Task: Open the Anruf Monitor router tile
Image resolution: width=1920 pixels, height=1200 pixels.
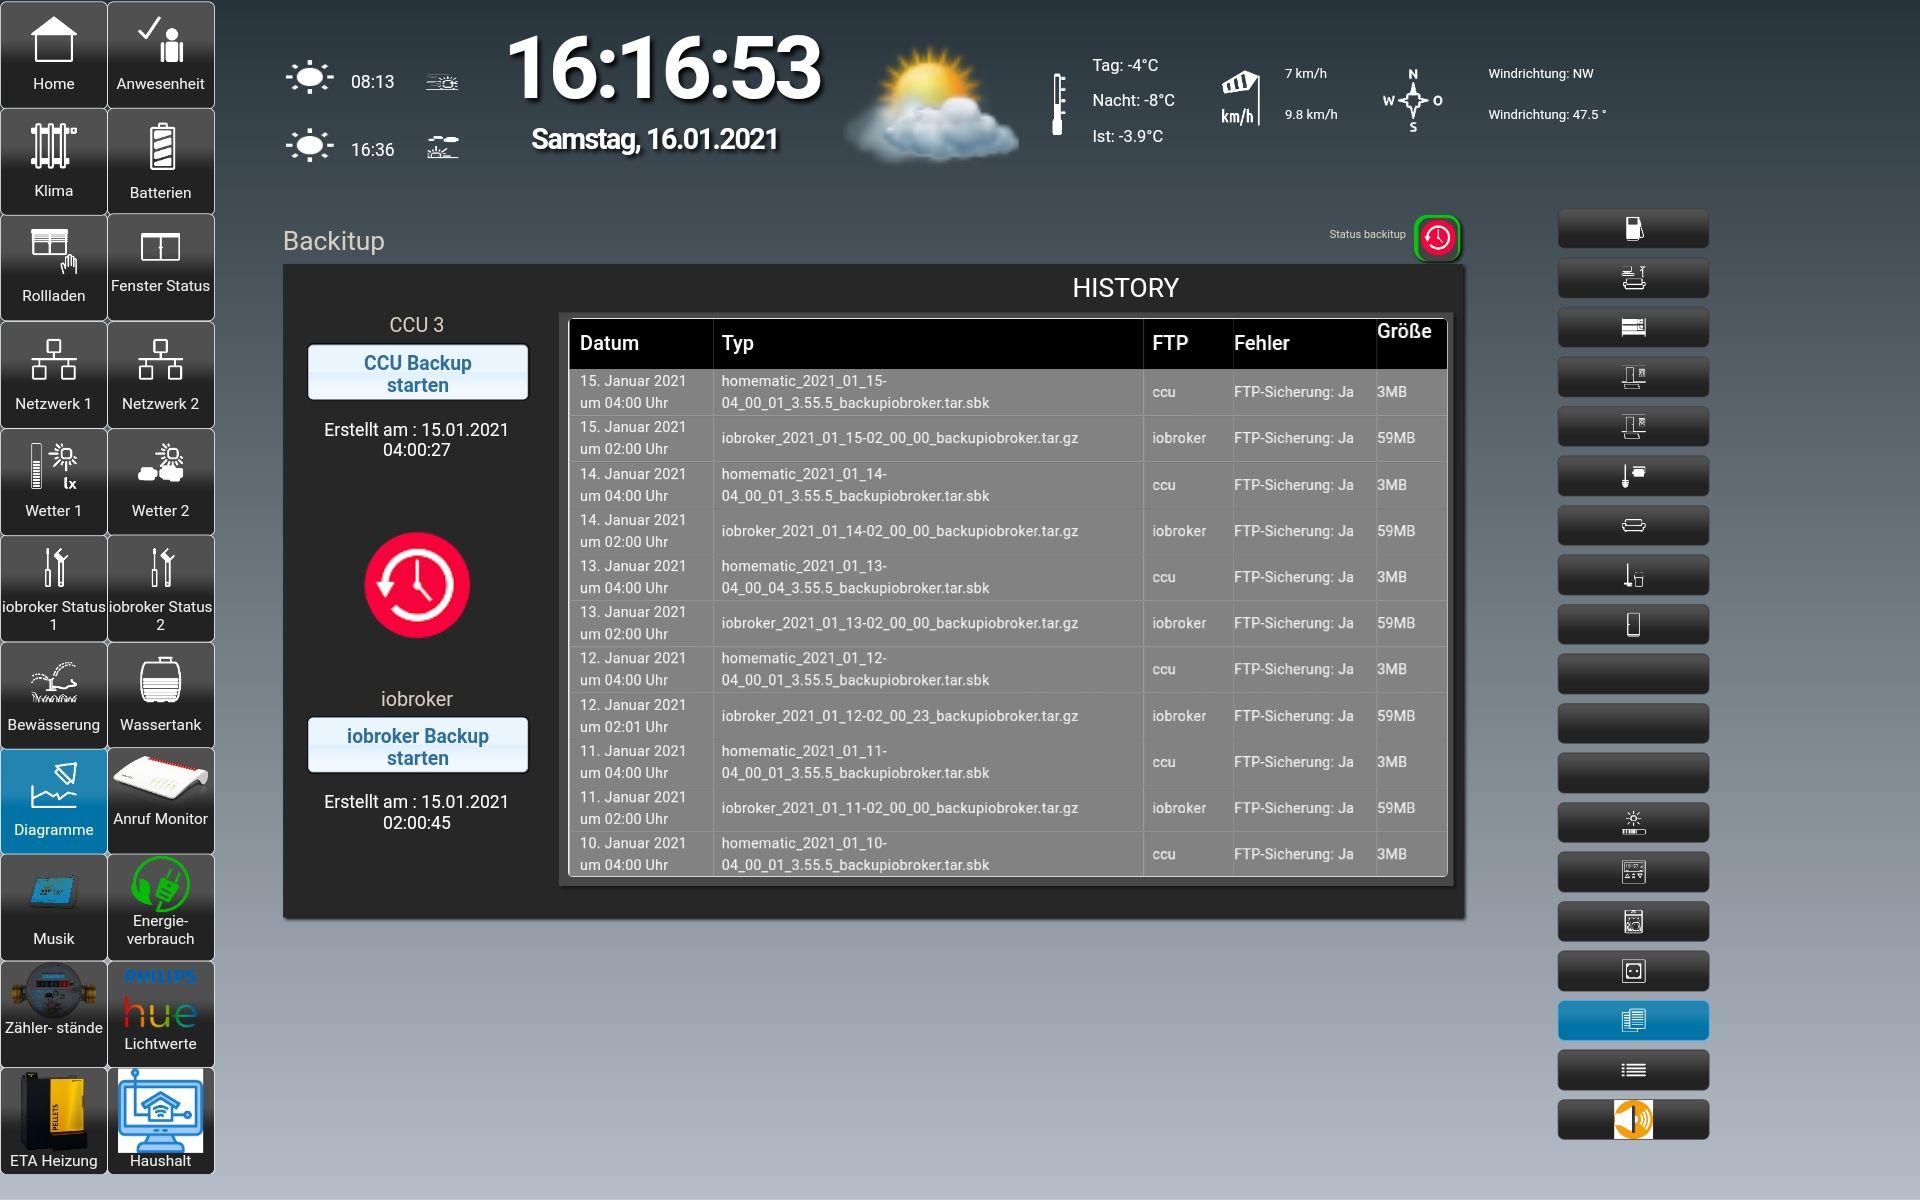Action: point(160,800)
